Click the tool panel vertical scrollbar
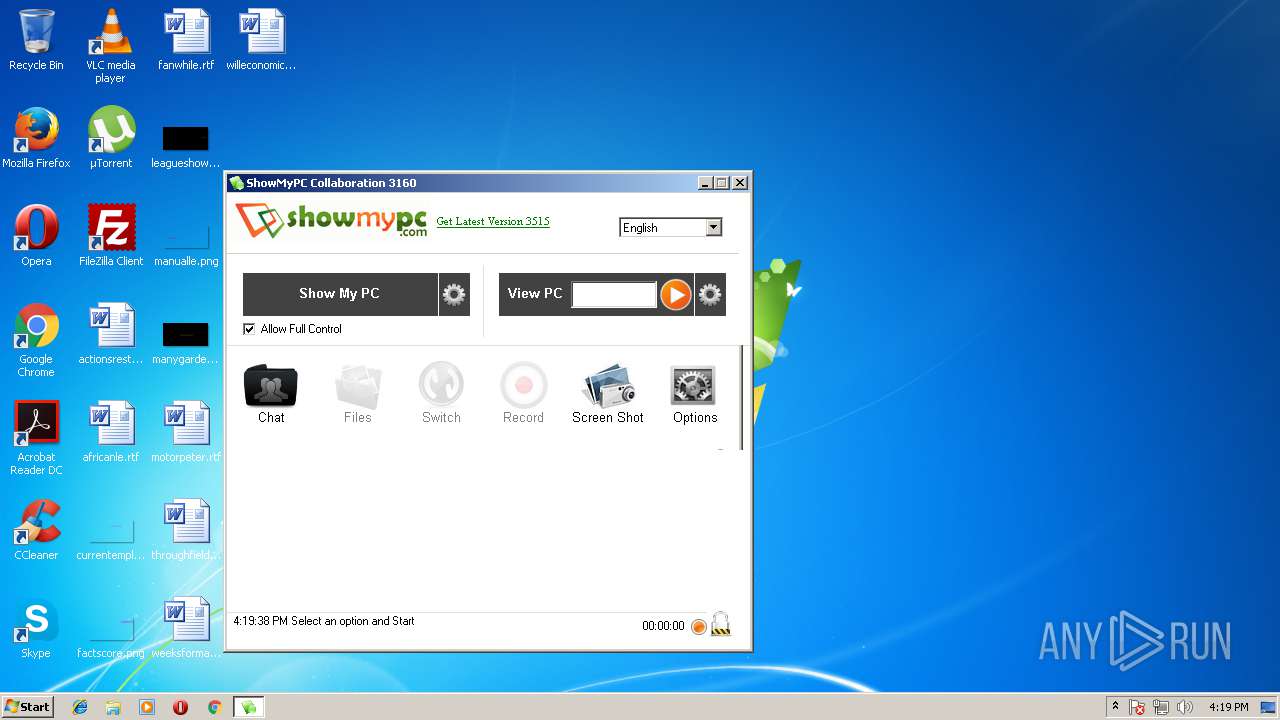 coord(742,397)
